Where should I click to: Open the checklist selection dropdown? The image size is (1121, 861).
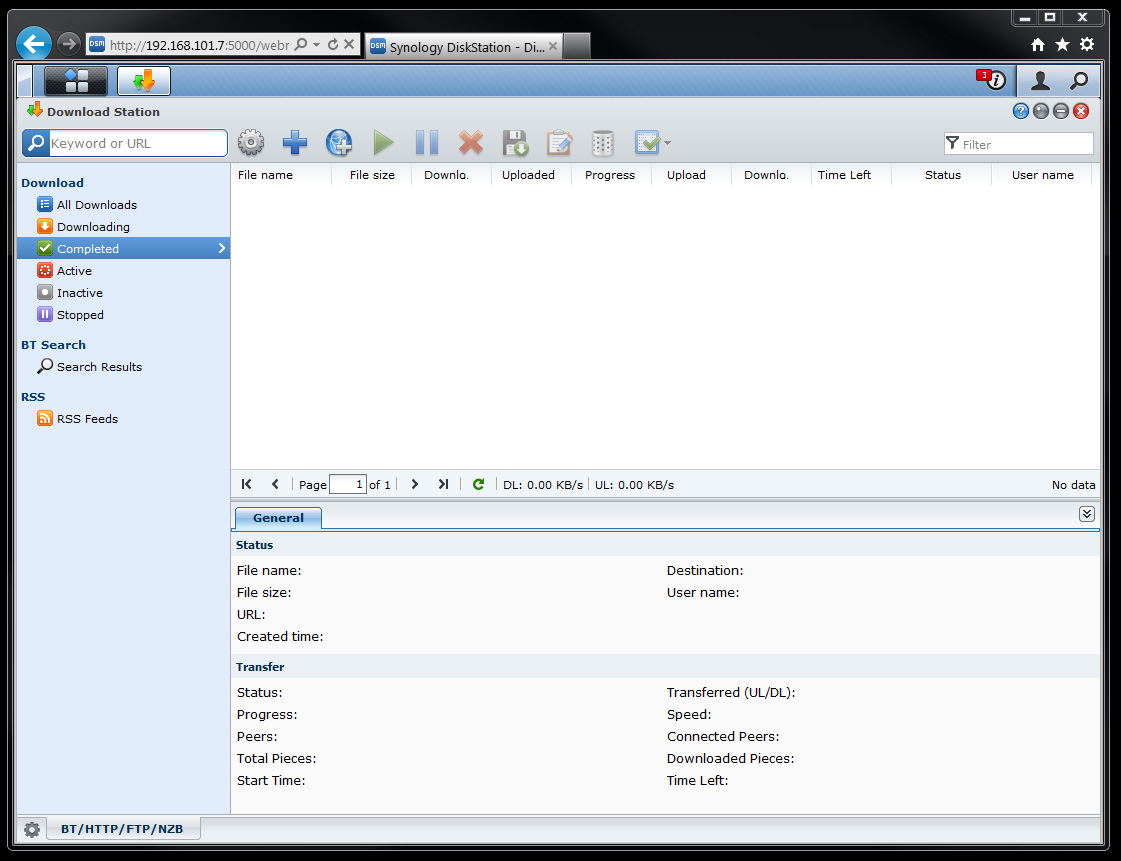pyautogui.click(x=652, y=143)
